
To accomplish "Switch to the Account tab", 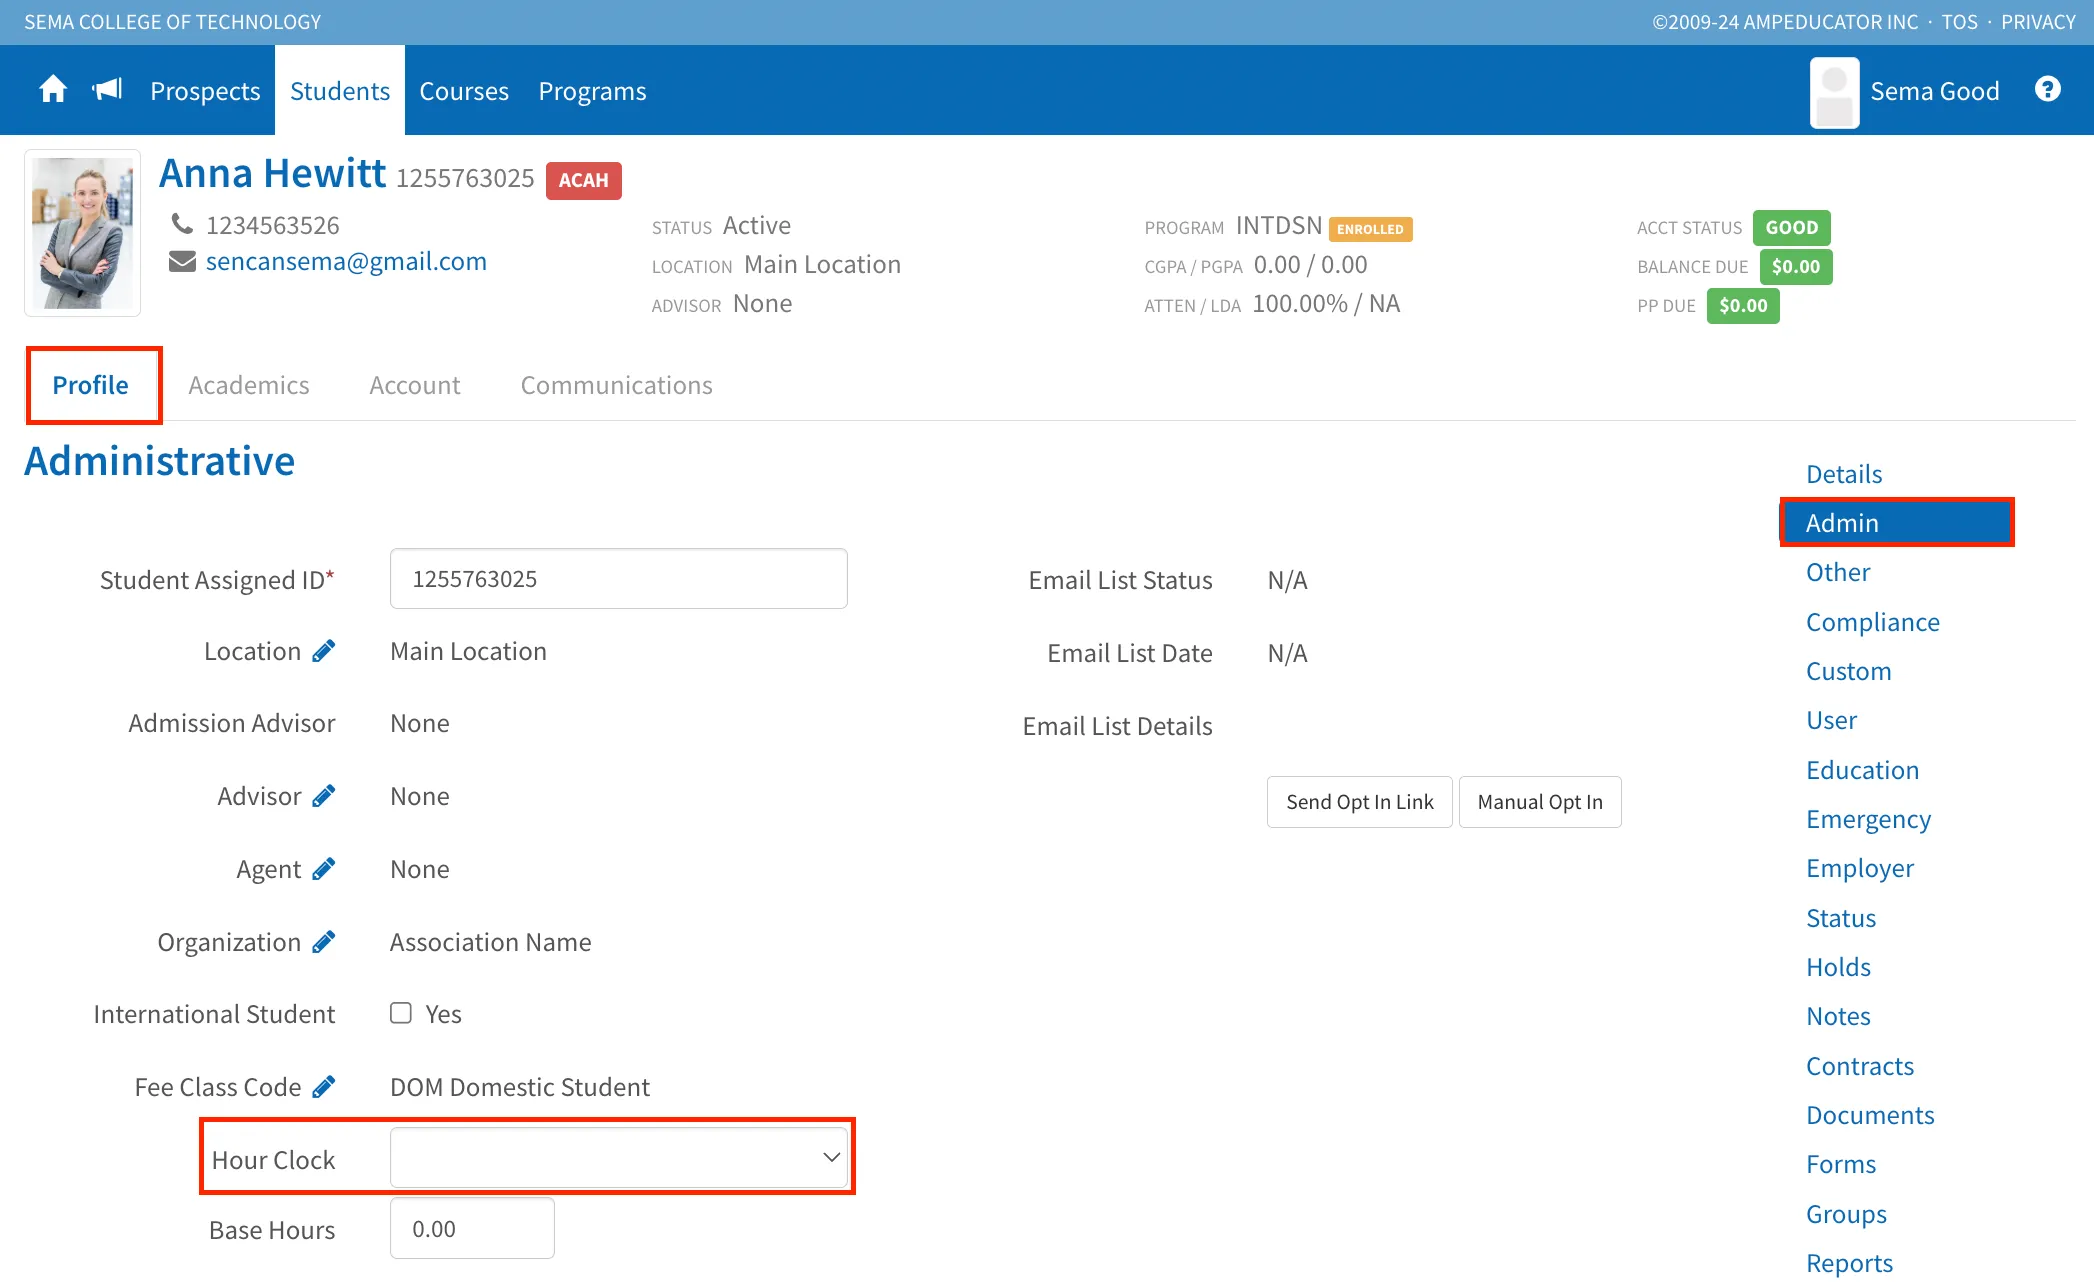I will coord(415,385).
